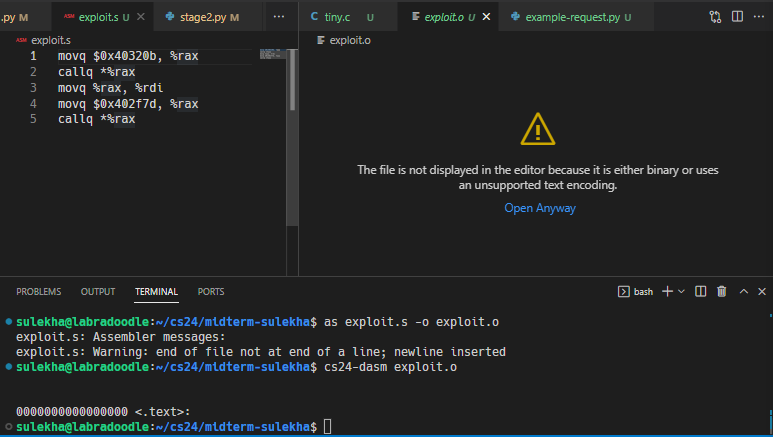Create a new terminal with plus icon
773x437 pixels.
click(x=668, y=291)
